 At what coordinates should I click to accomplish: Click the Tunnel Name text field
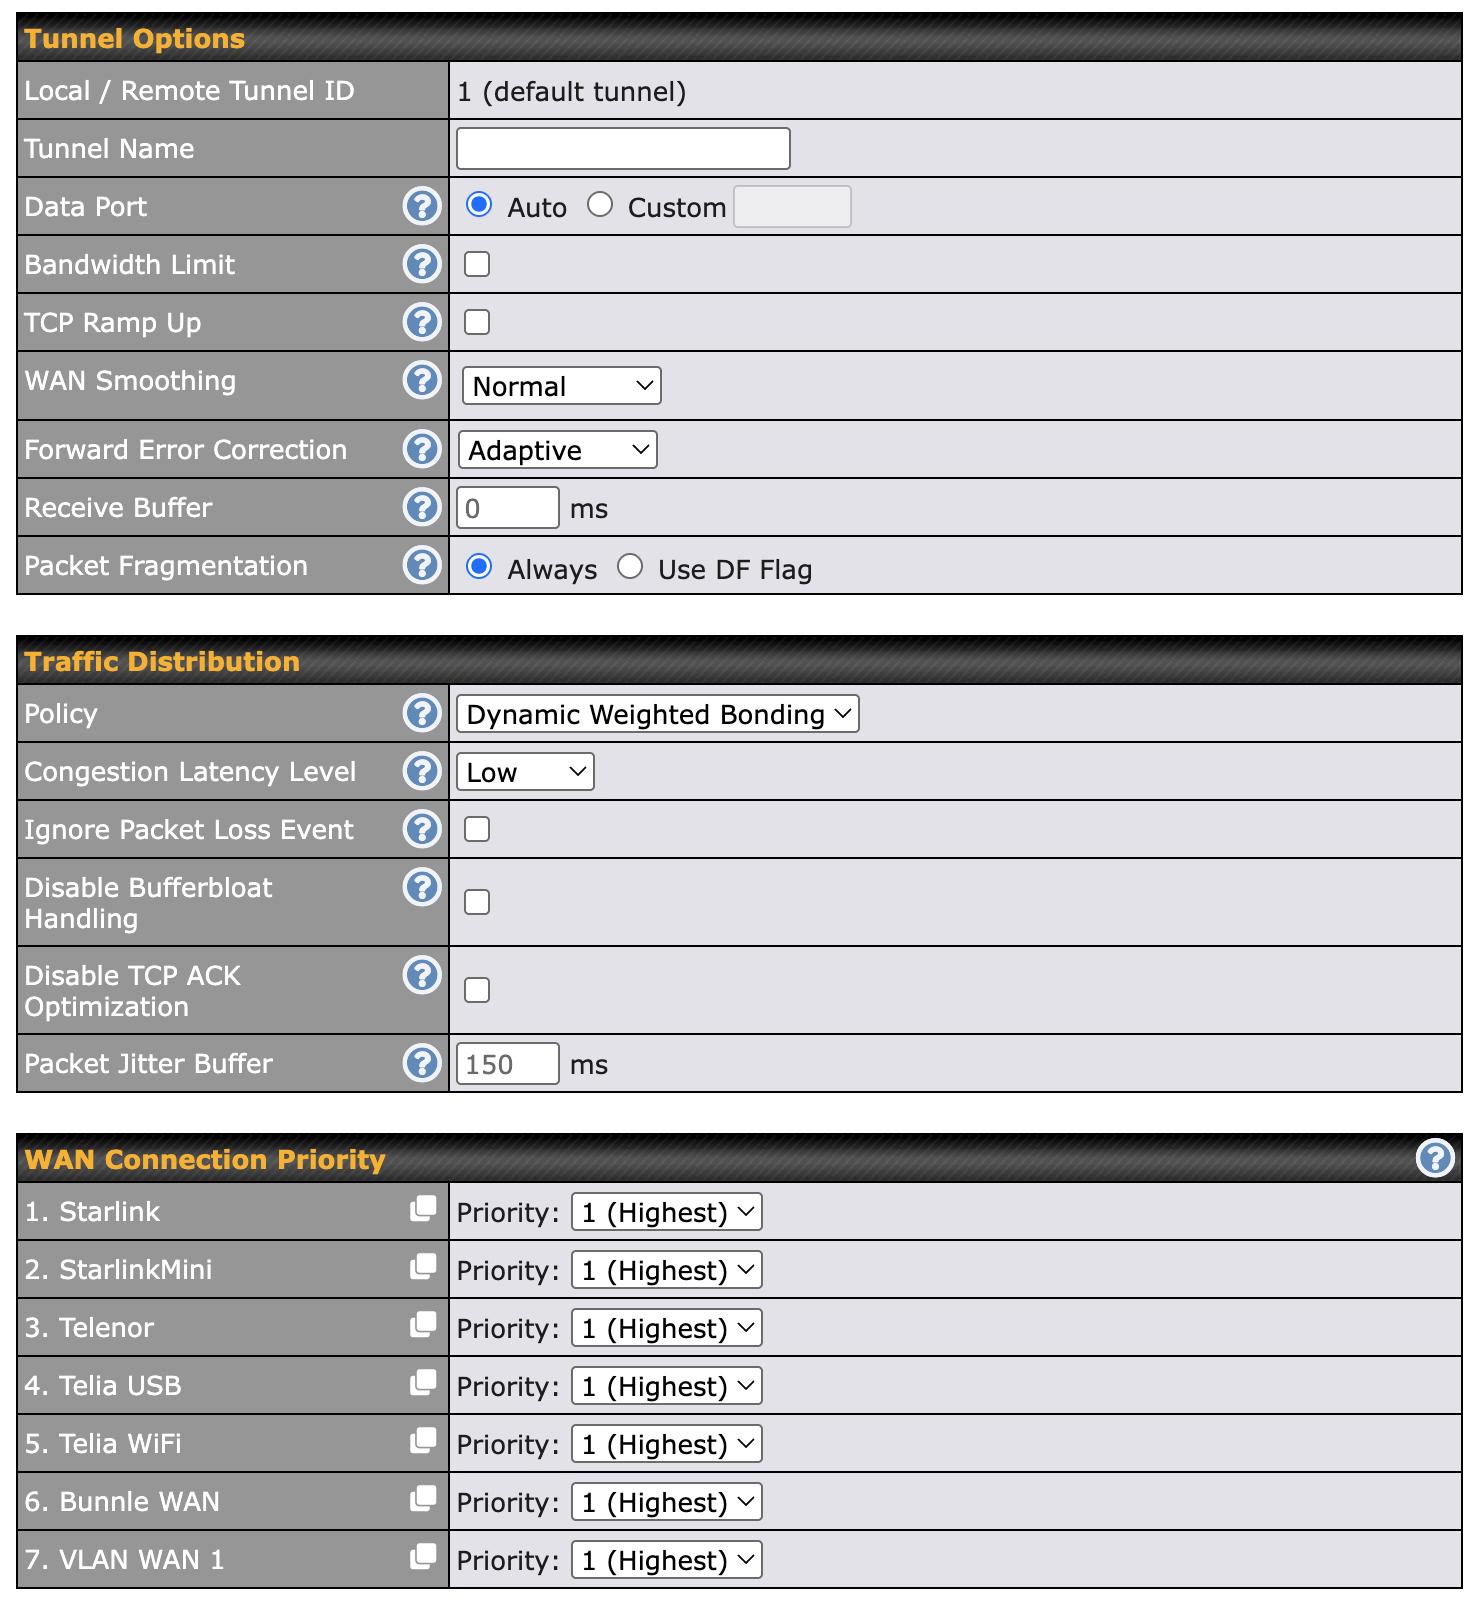(623, 149)
